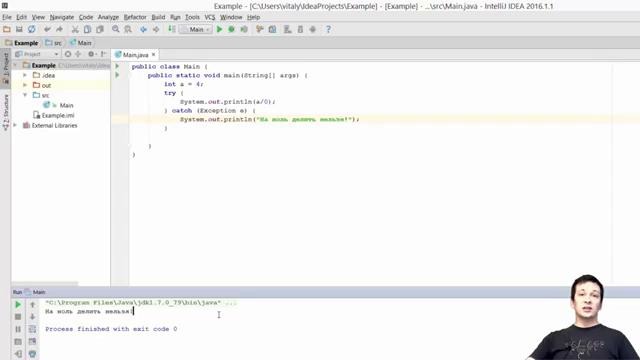Collapse the src folder
Viewport: 640px width, 360px height.
pyautogui.click(x=25, y=95)
